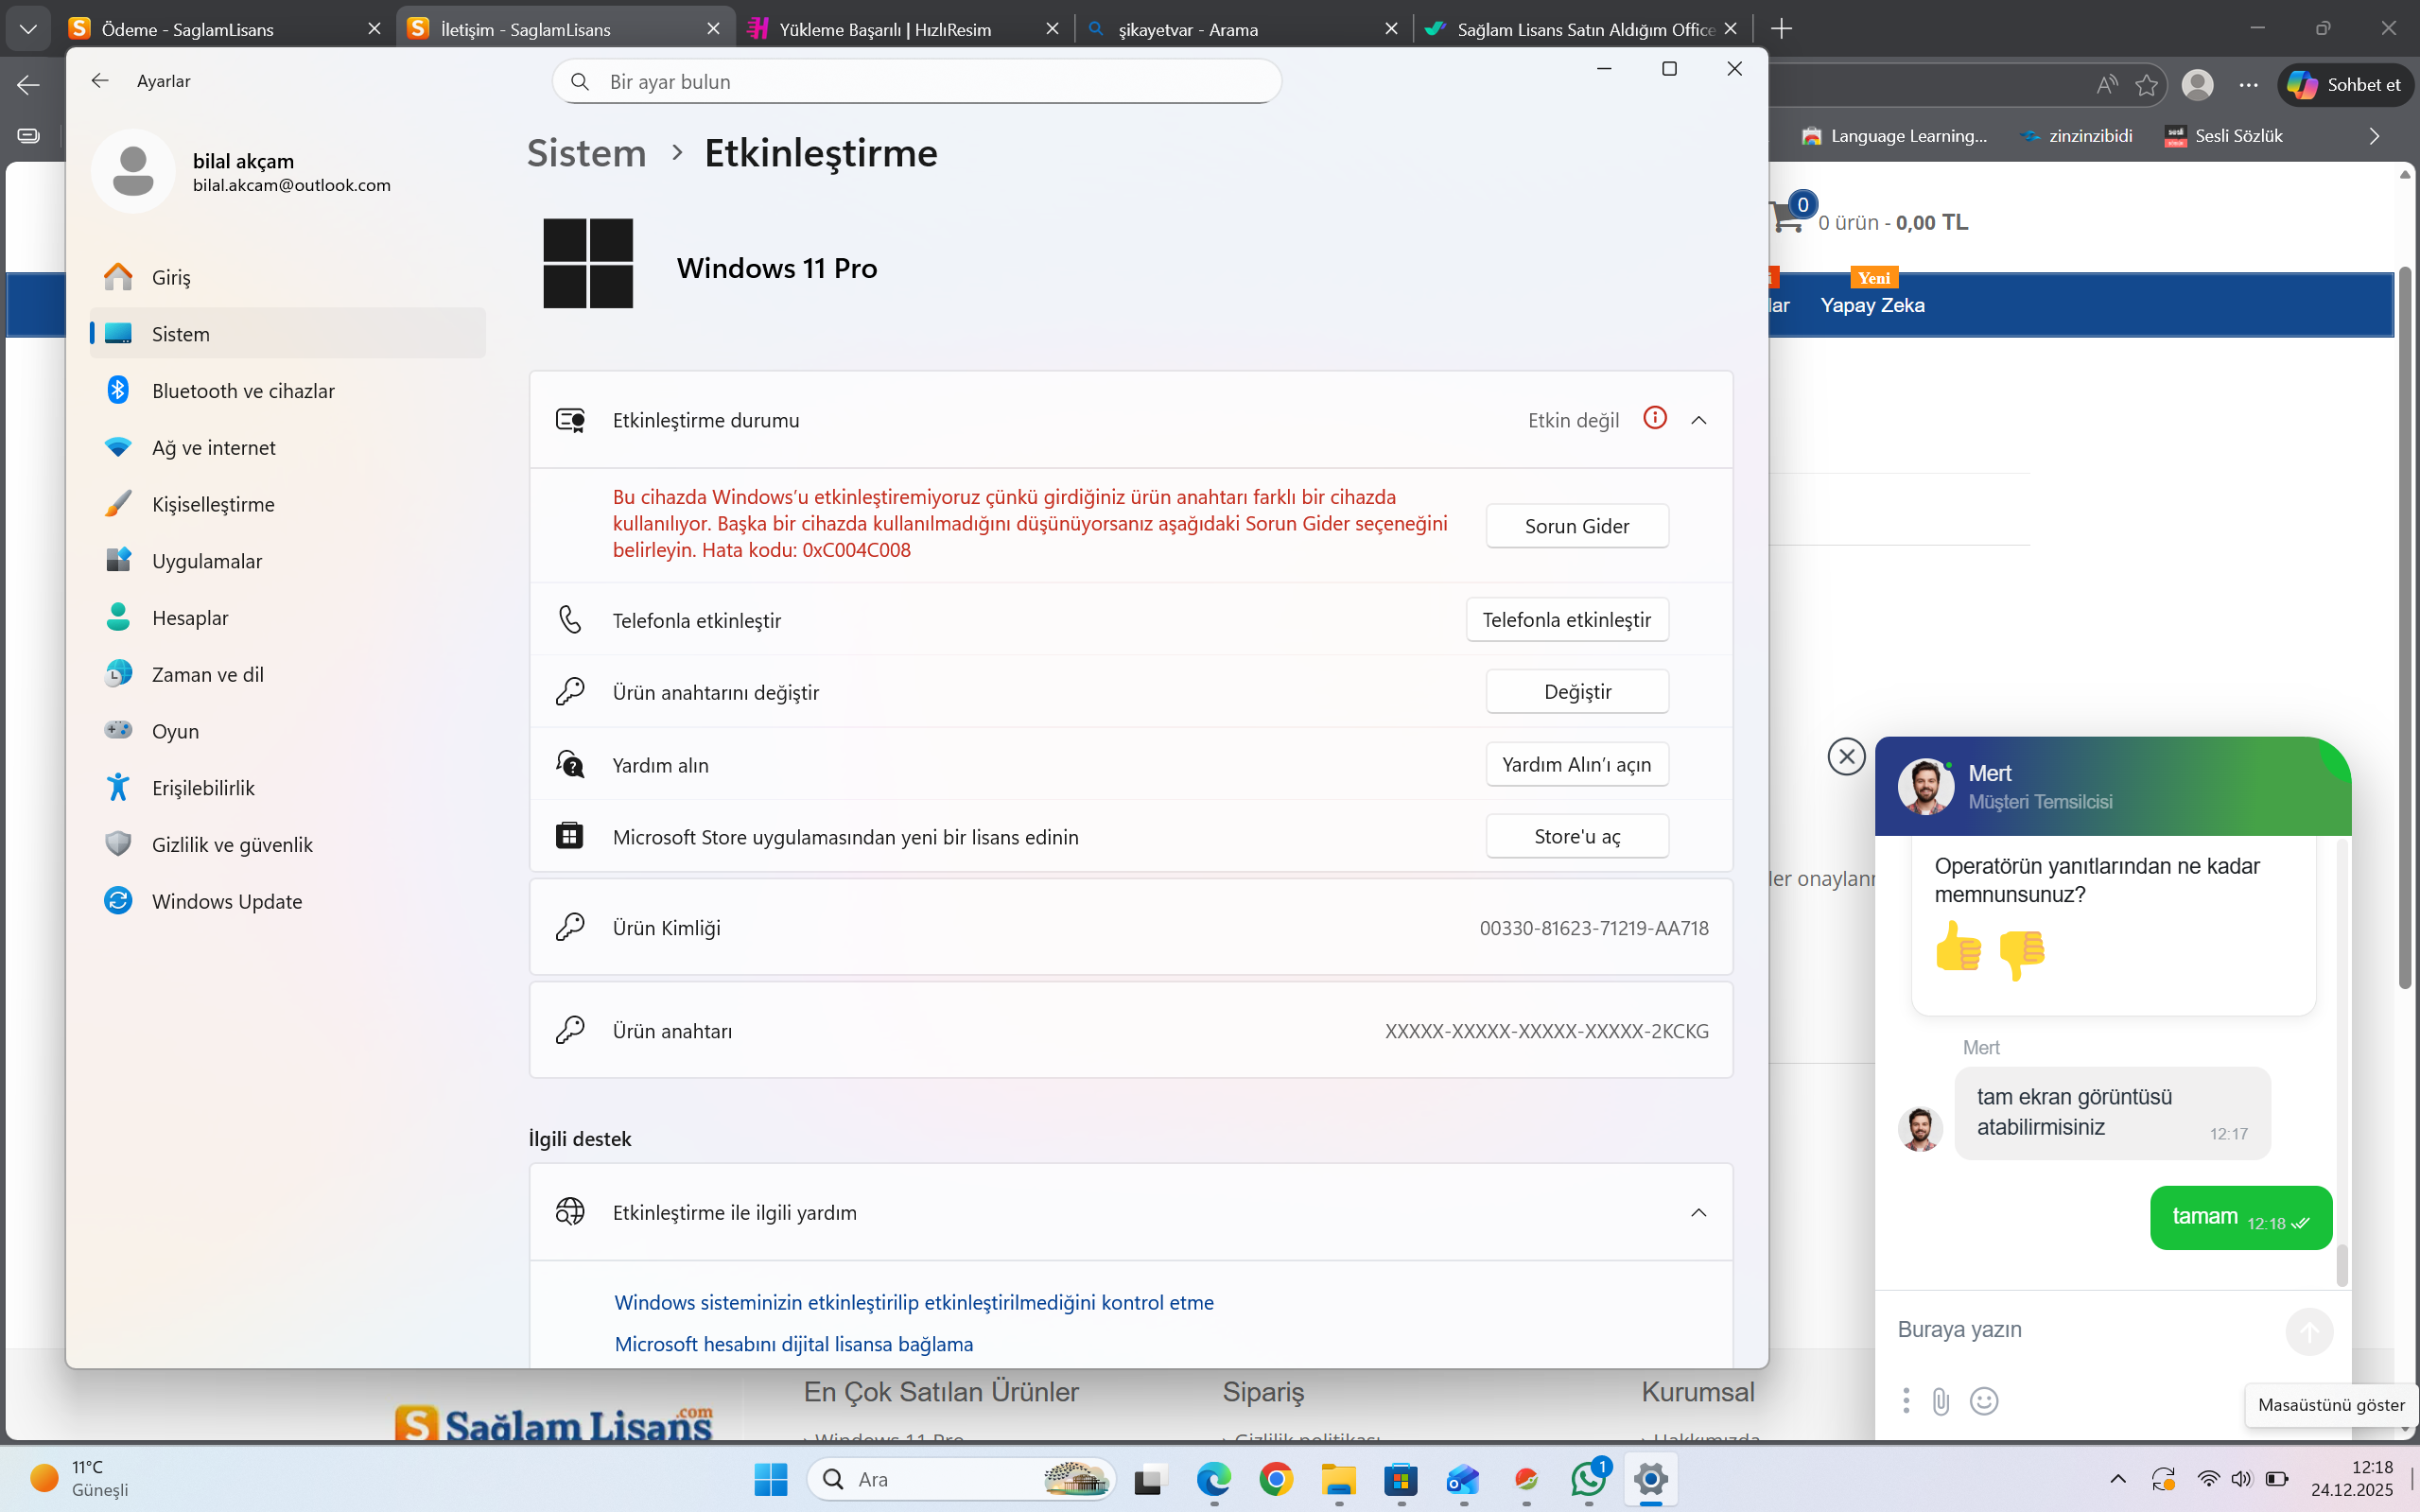Click Değiştir product key button
Screen dimensions: 2420x1512
1577,692
